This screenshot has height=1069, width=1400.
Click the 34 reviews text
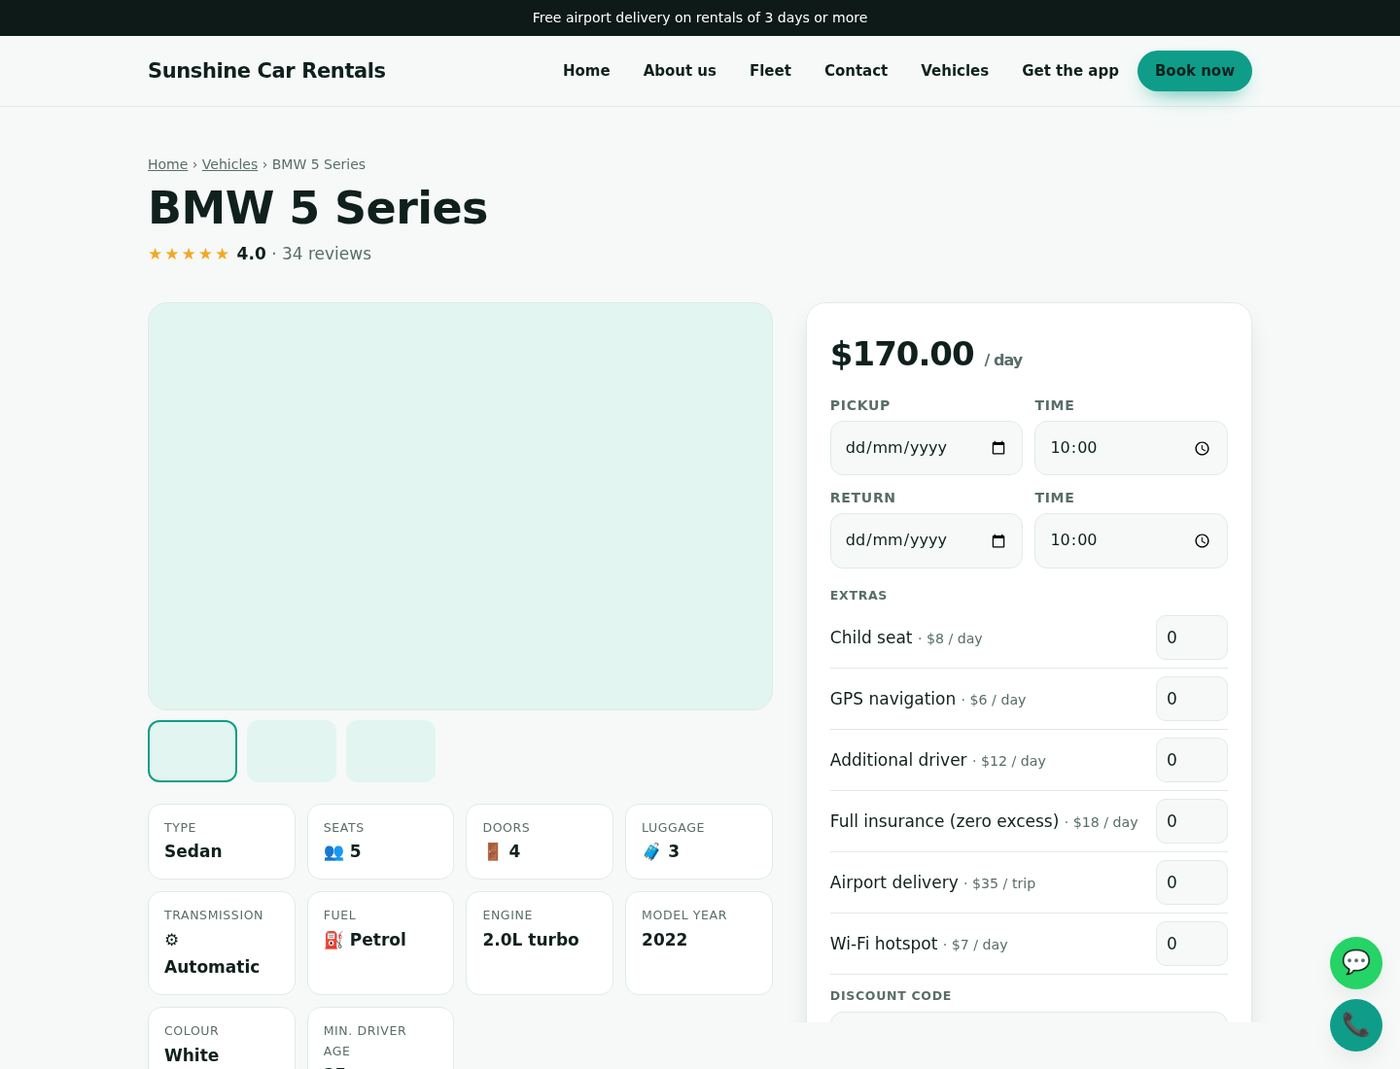point(326,254)
